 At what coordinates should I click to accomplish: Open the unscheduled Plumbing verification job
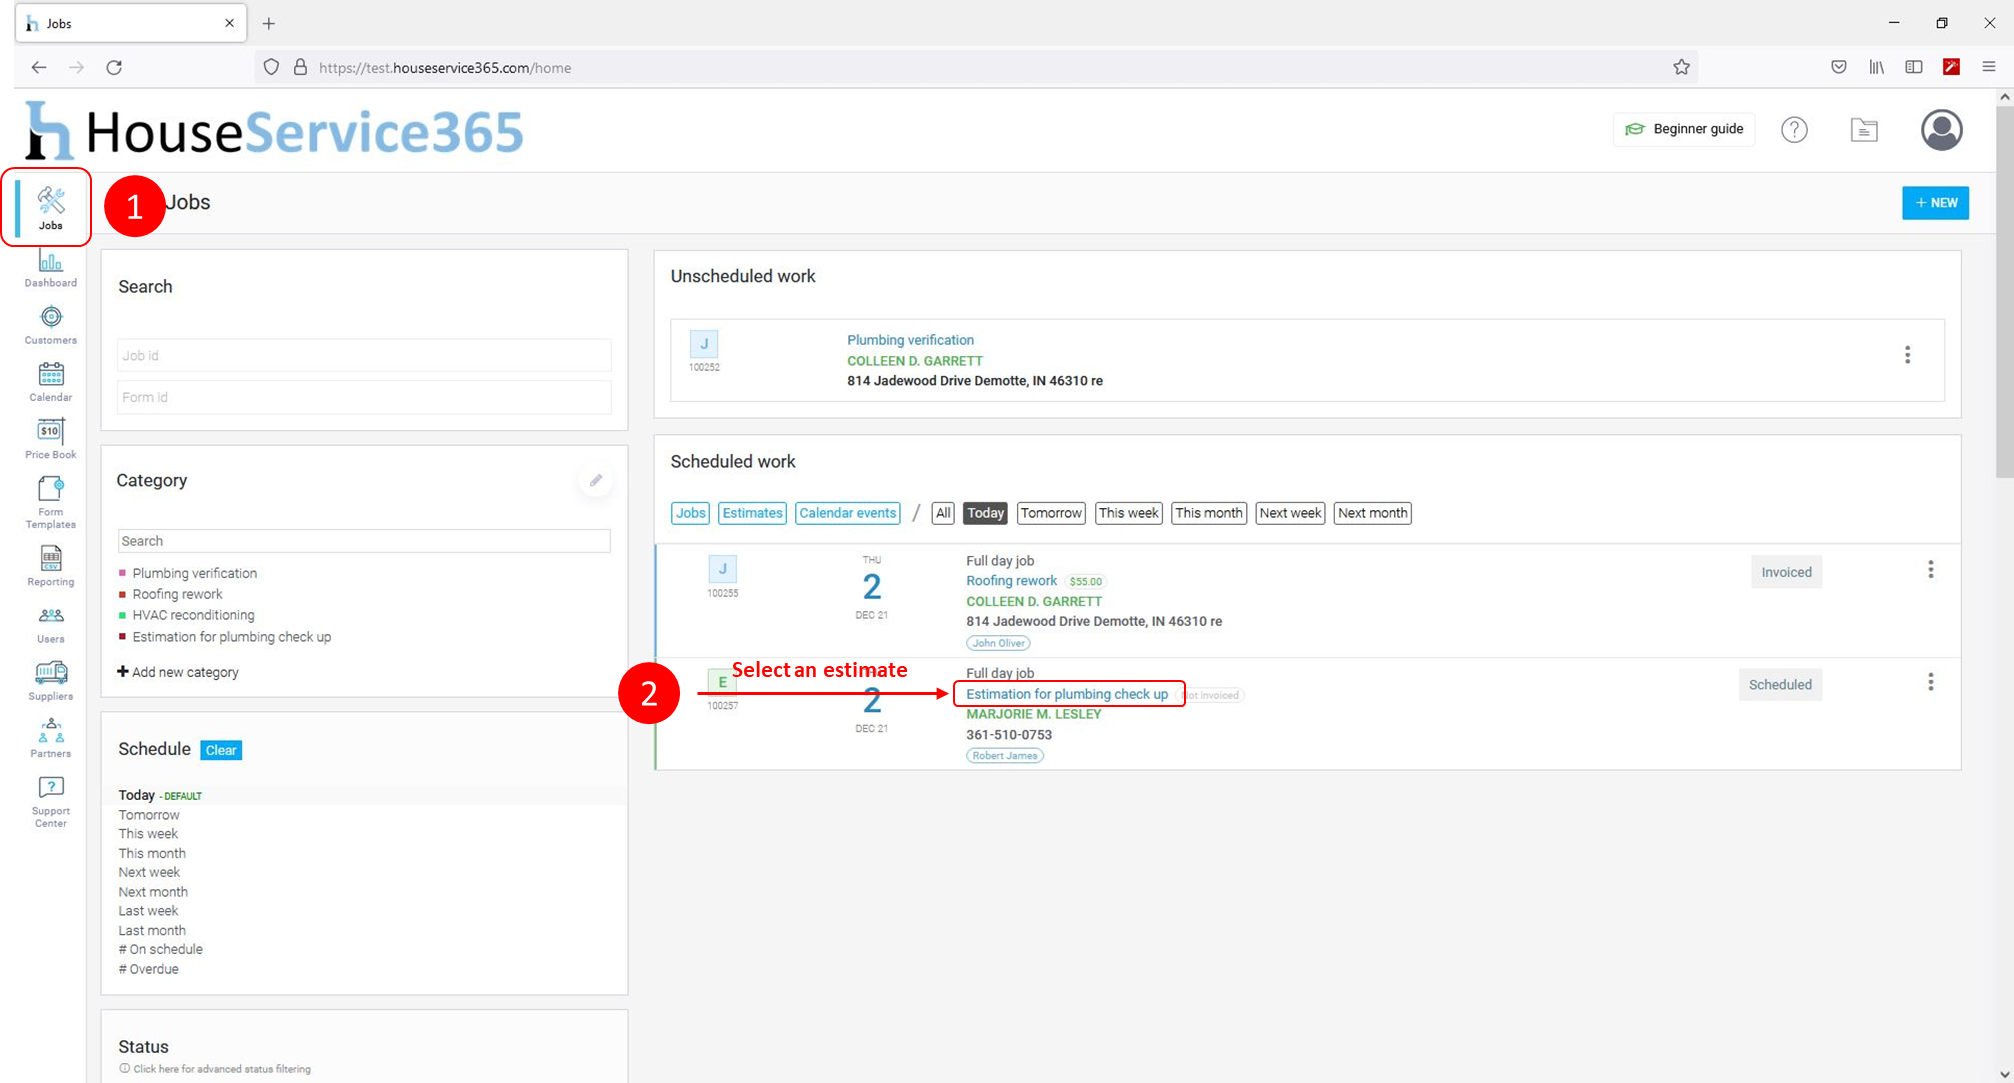910,340
